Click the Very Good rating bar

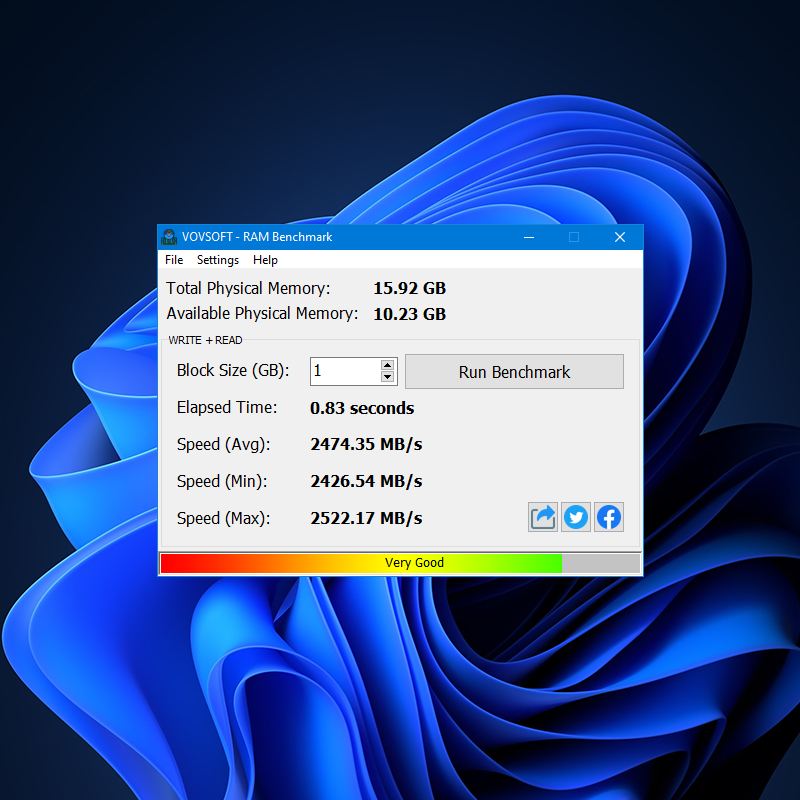pos(414,563)
